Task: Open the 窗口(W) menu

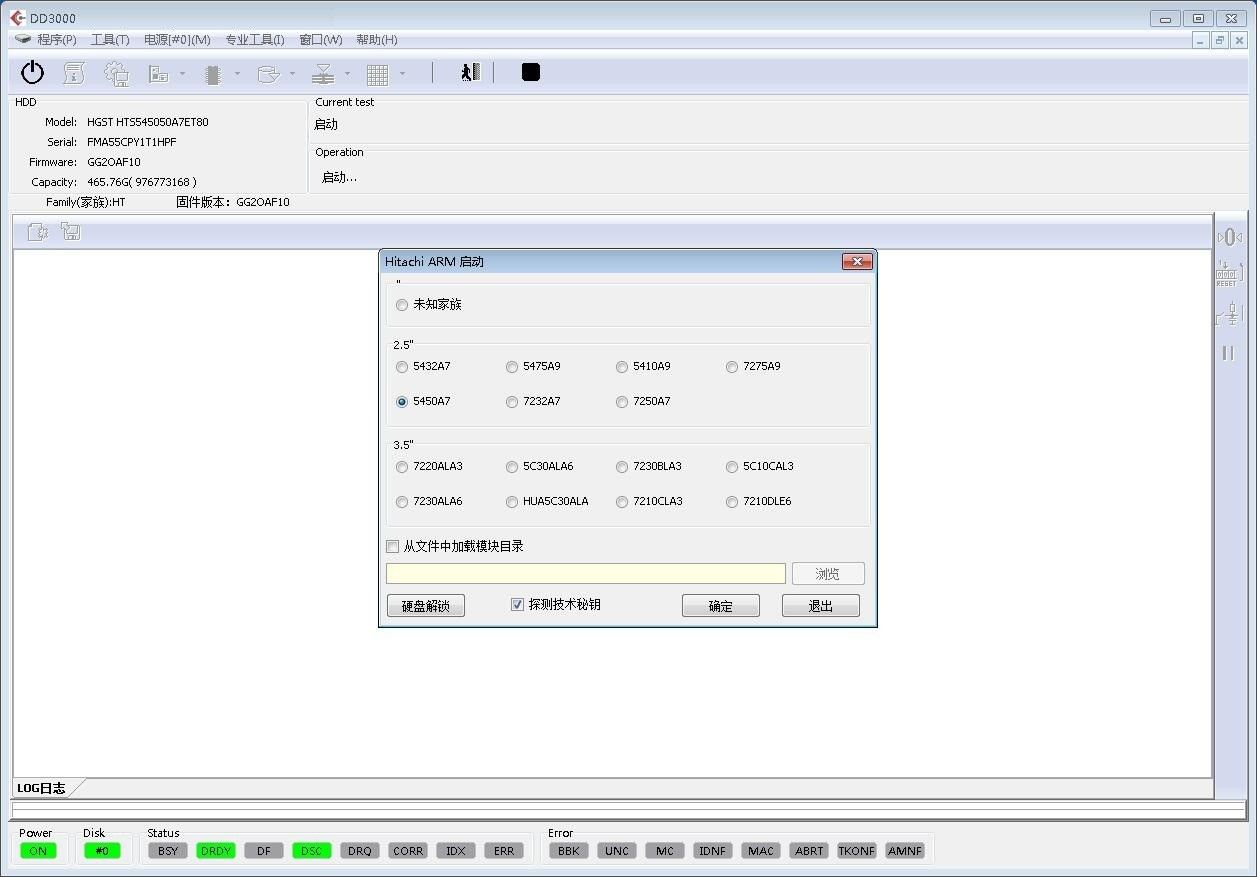Action: [x=320, y=40]
